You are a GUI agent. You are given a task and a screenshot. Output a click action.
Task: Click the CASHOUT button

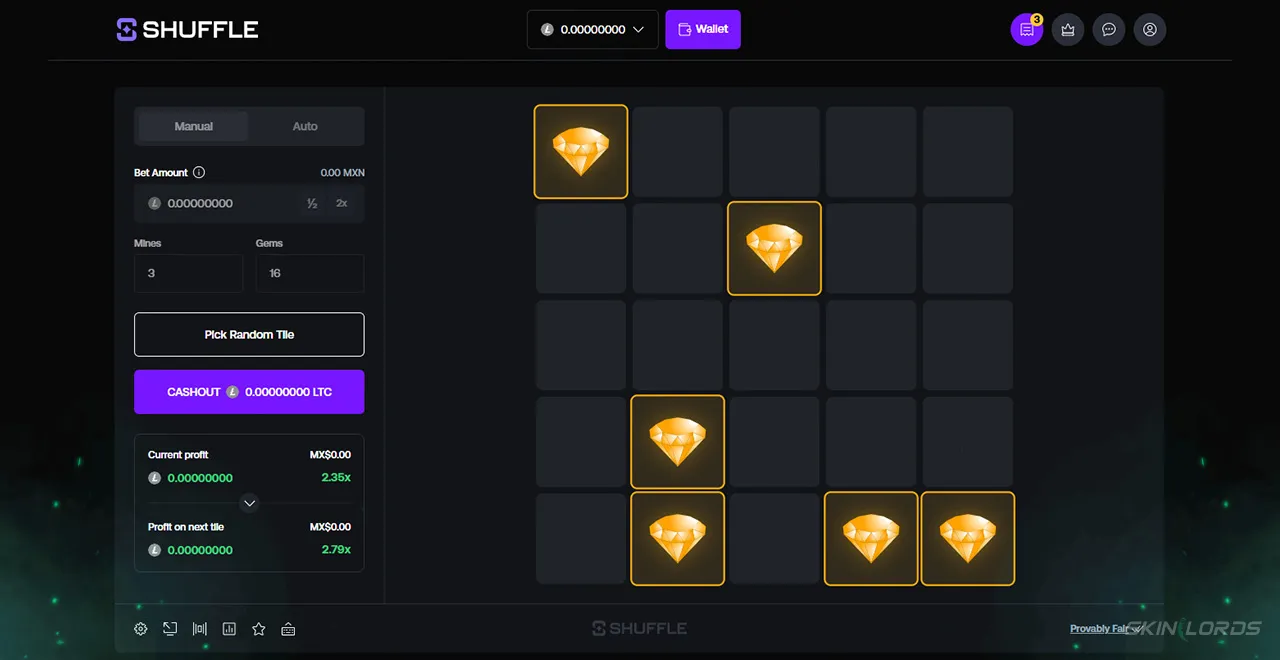click(249, 392)
